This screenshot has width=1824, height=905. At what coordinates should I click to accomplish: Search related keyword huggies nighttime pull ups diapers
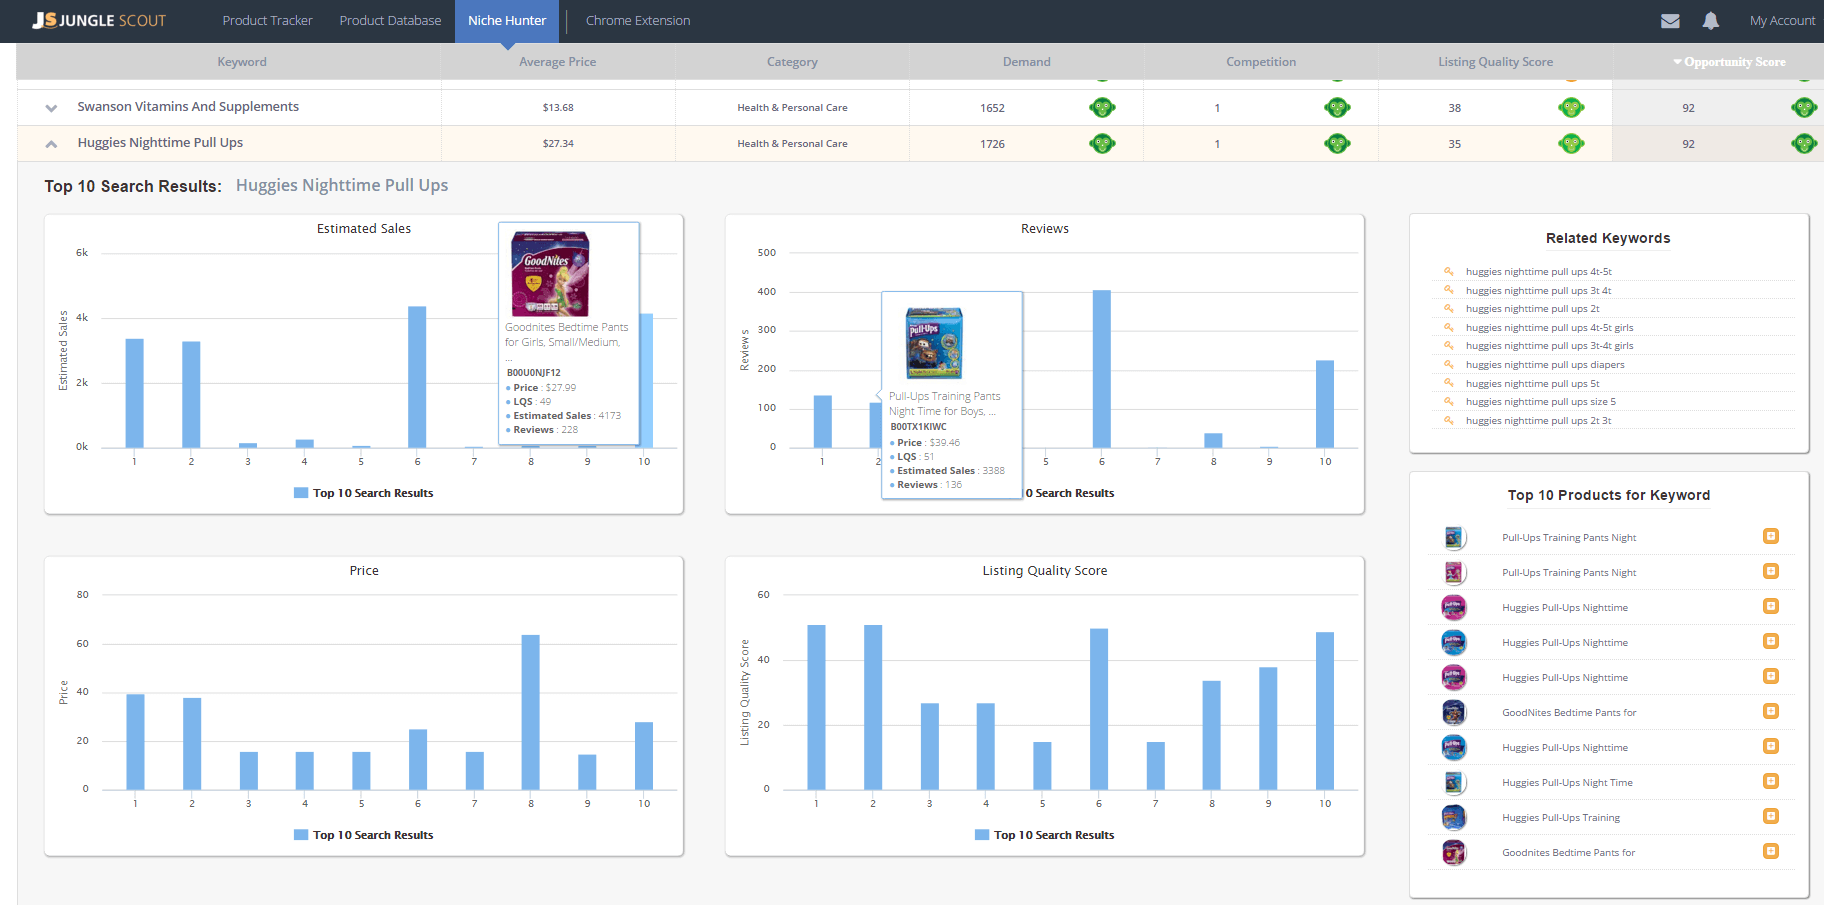[1545, 365]
